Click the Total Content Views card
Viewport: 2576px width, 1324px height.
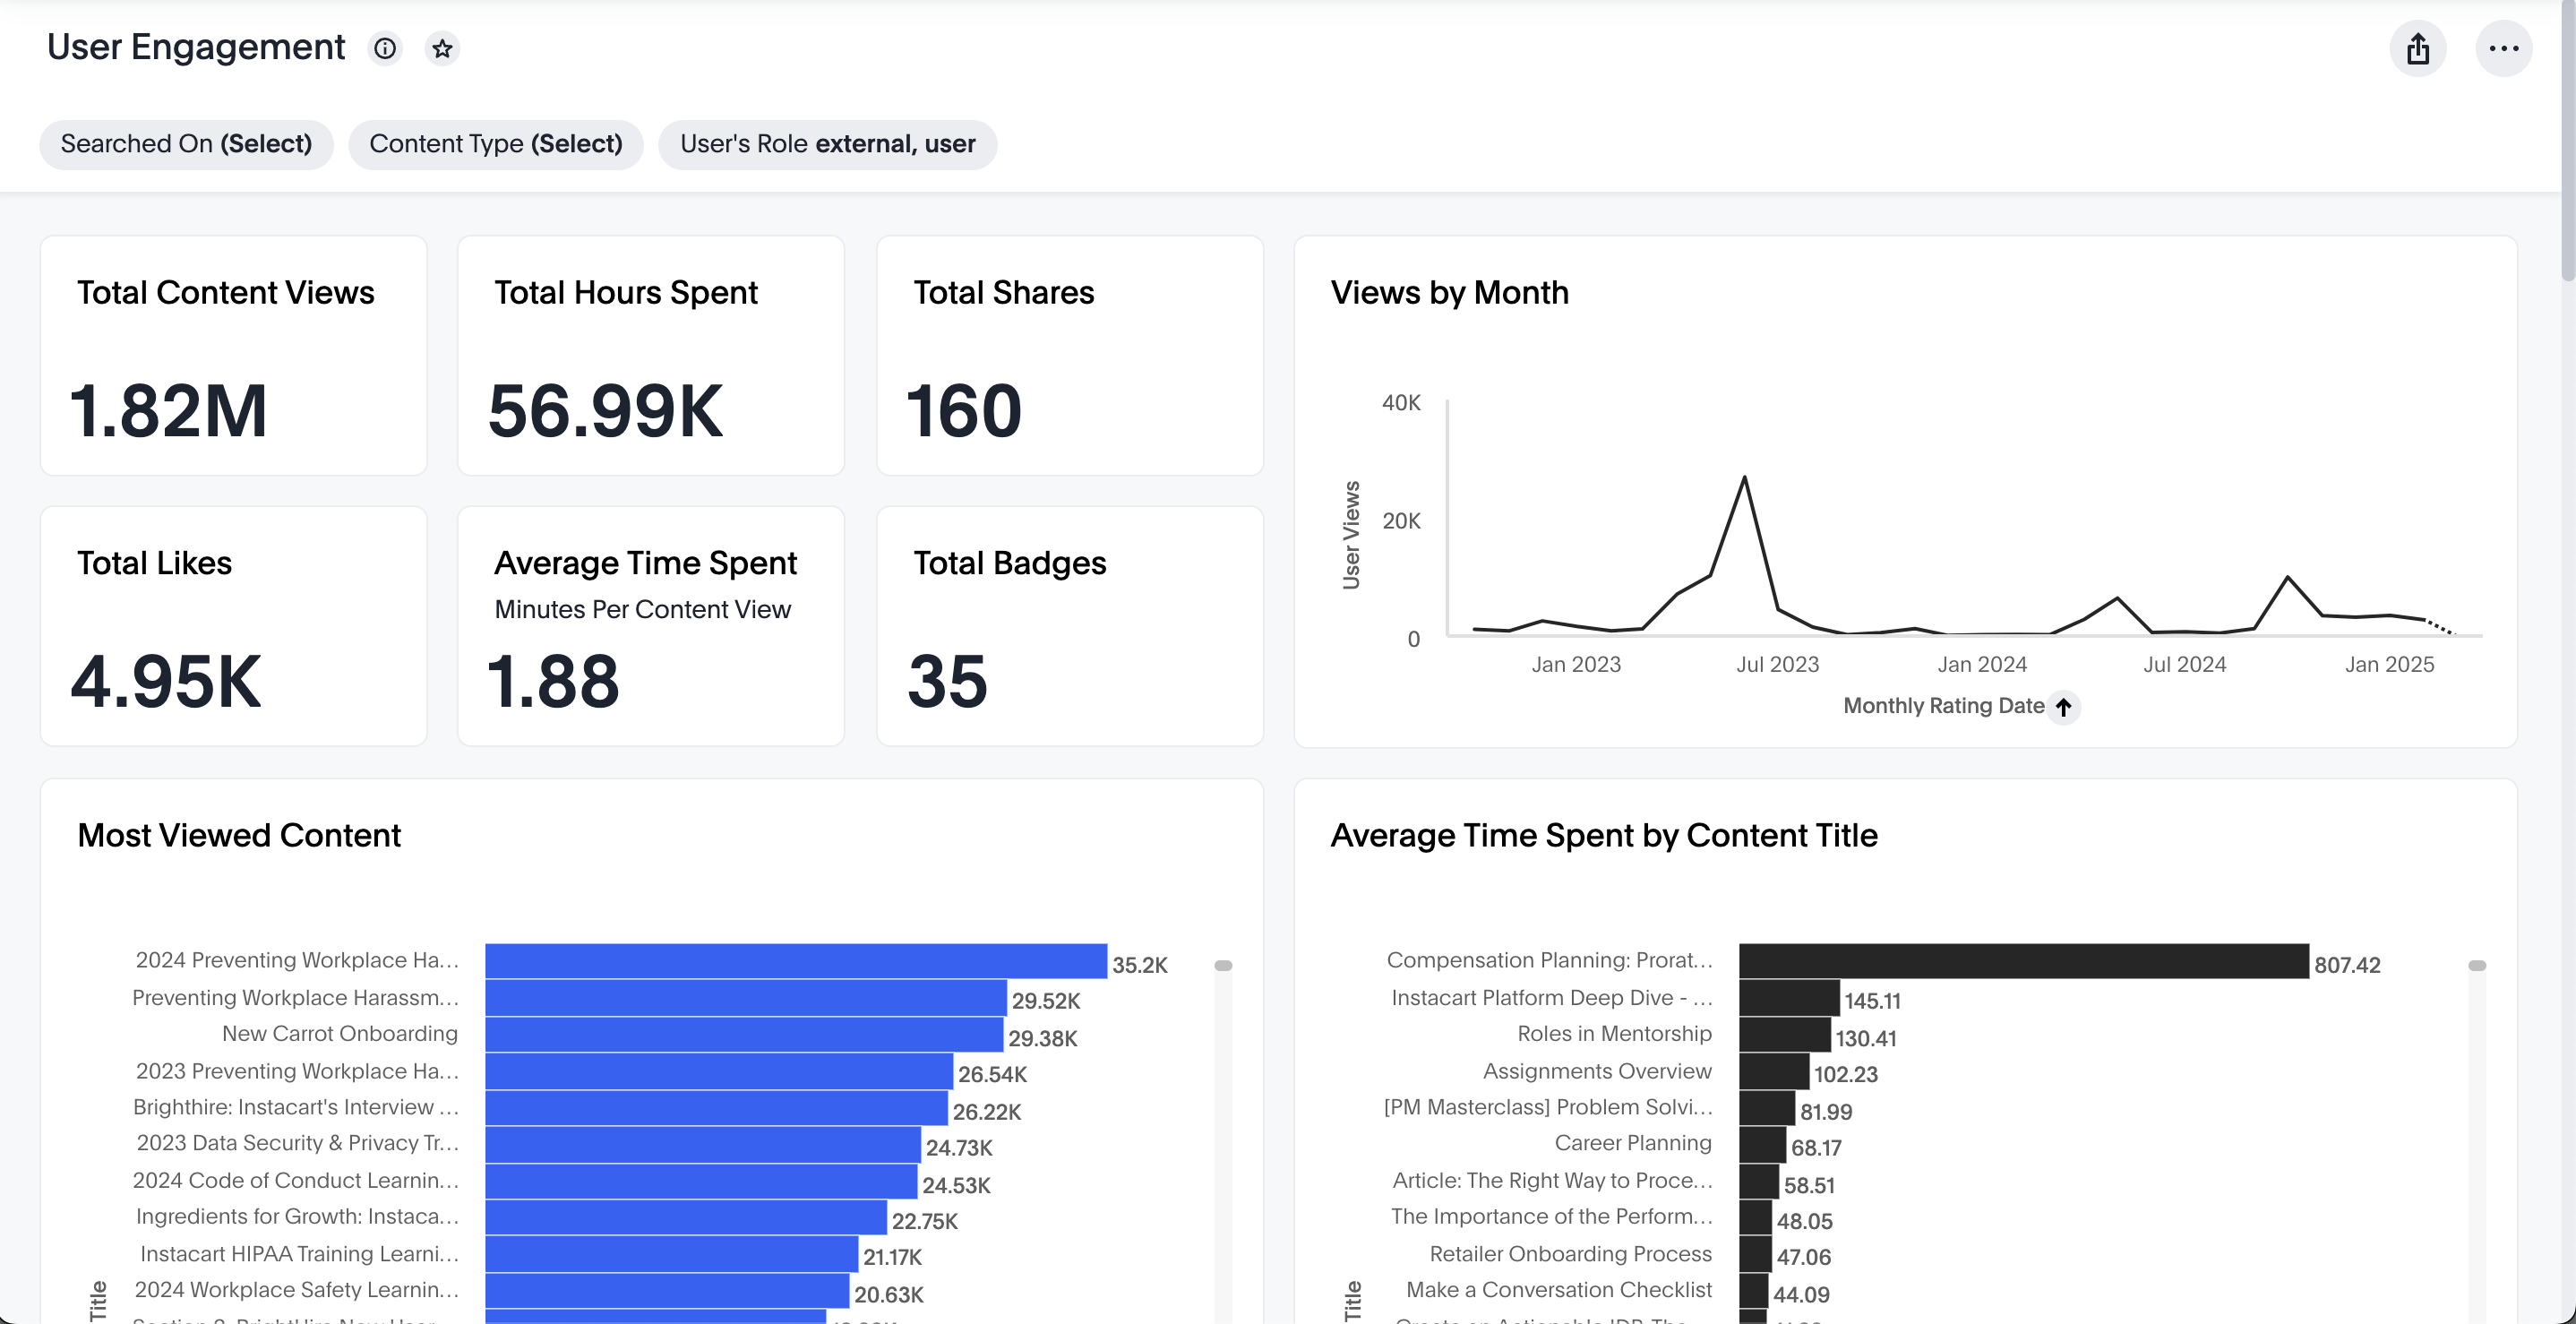tap(233, 356)
